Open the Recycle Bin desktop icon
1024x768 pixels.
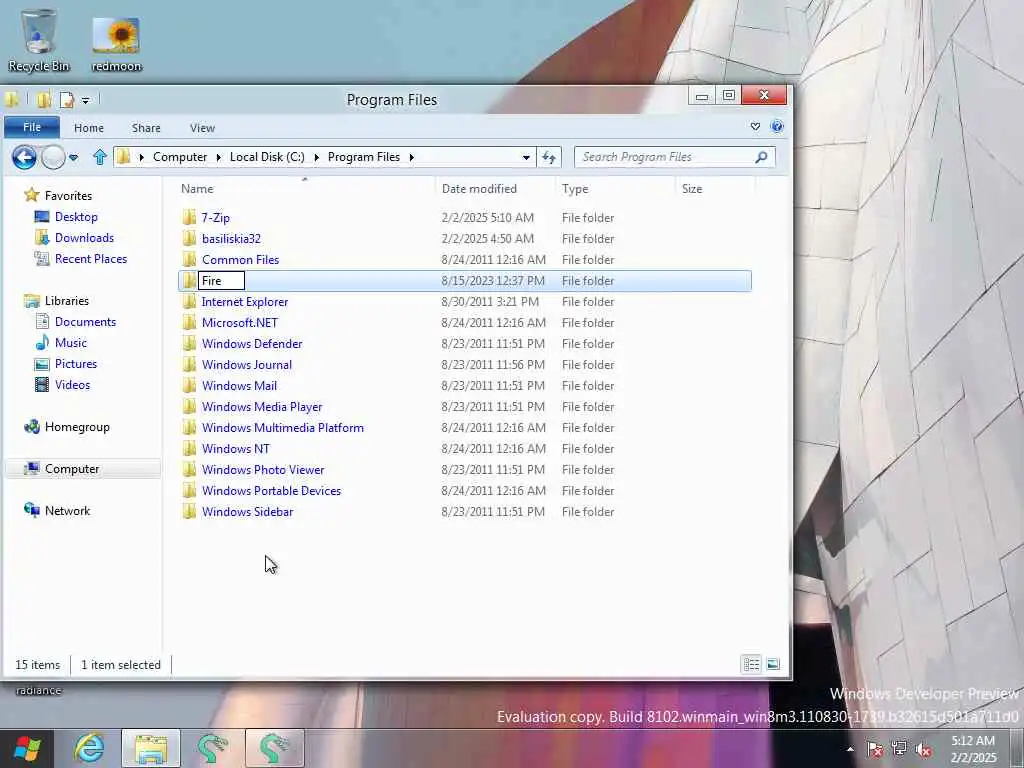point(39,40)
